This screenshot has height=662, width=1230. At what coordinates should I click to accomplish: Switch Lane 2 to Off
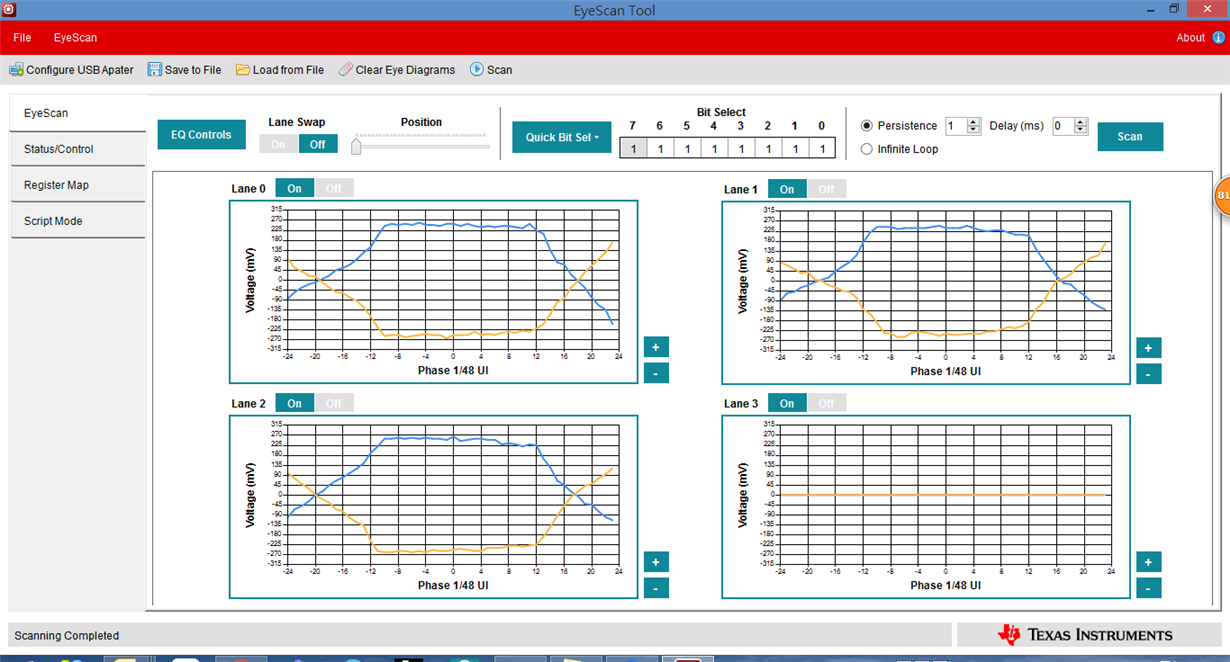tap(334, 403)
